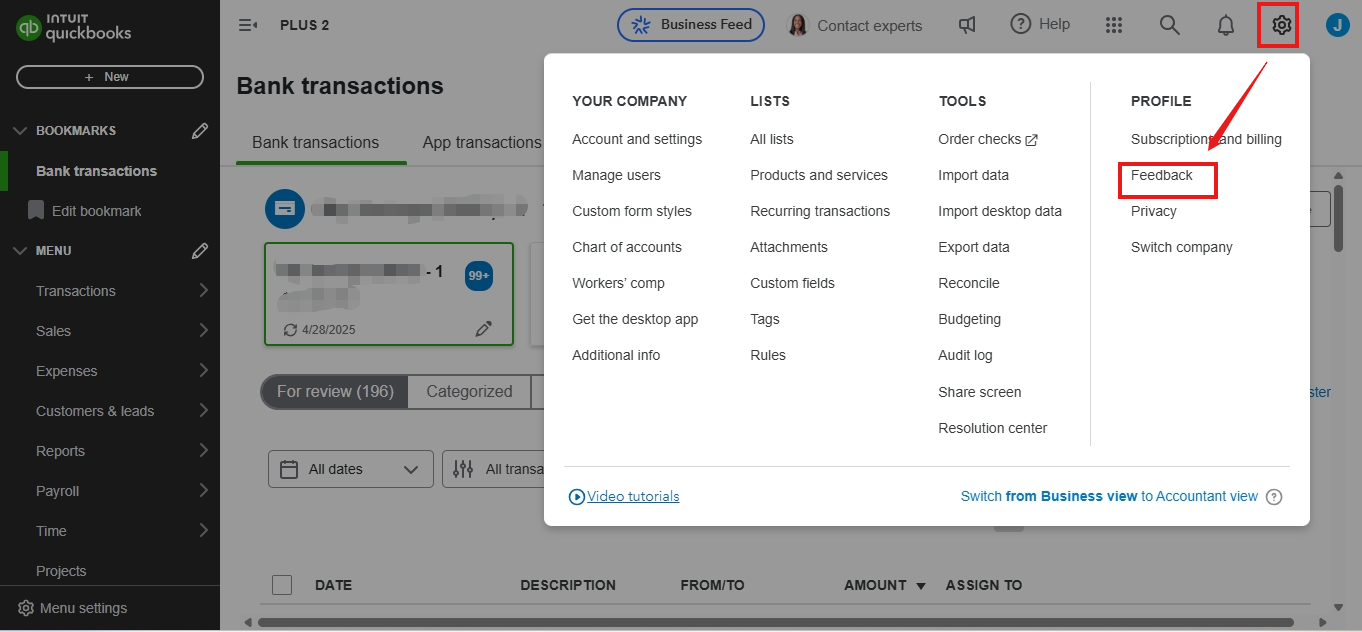The width and height of the screenshot is (1362, 632).
Task: Open Reconcile tool
Action: [x=969, y=283]
